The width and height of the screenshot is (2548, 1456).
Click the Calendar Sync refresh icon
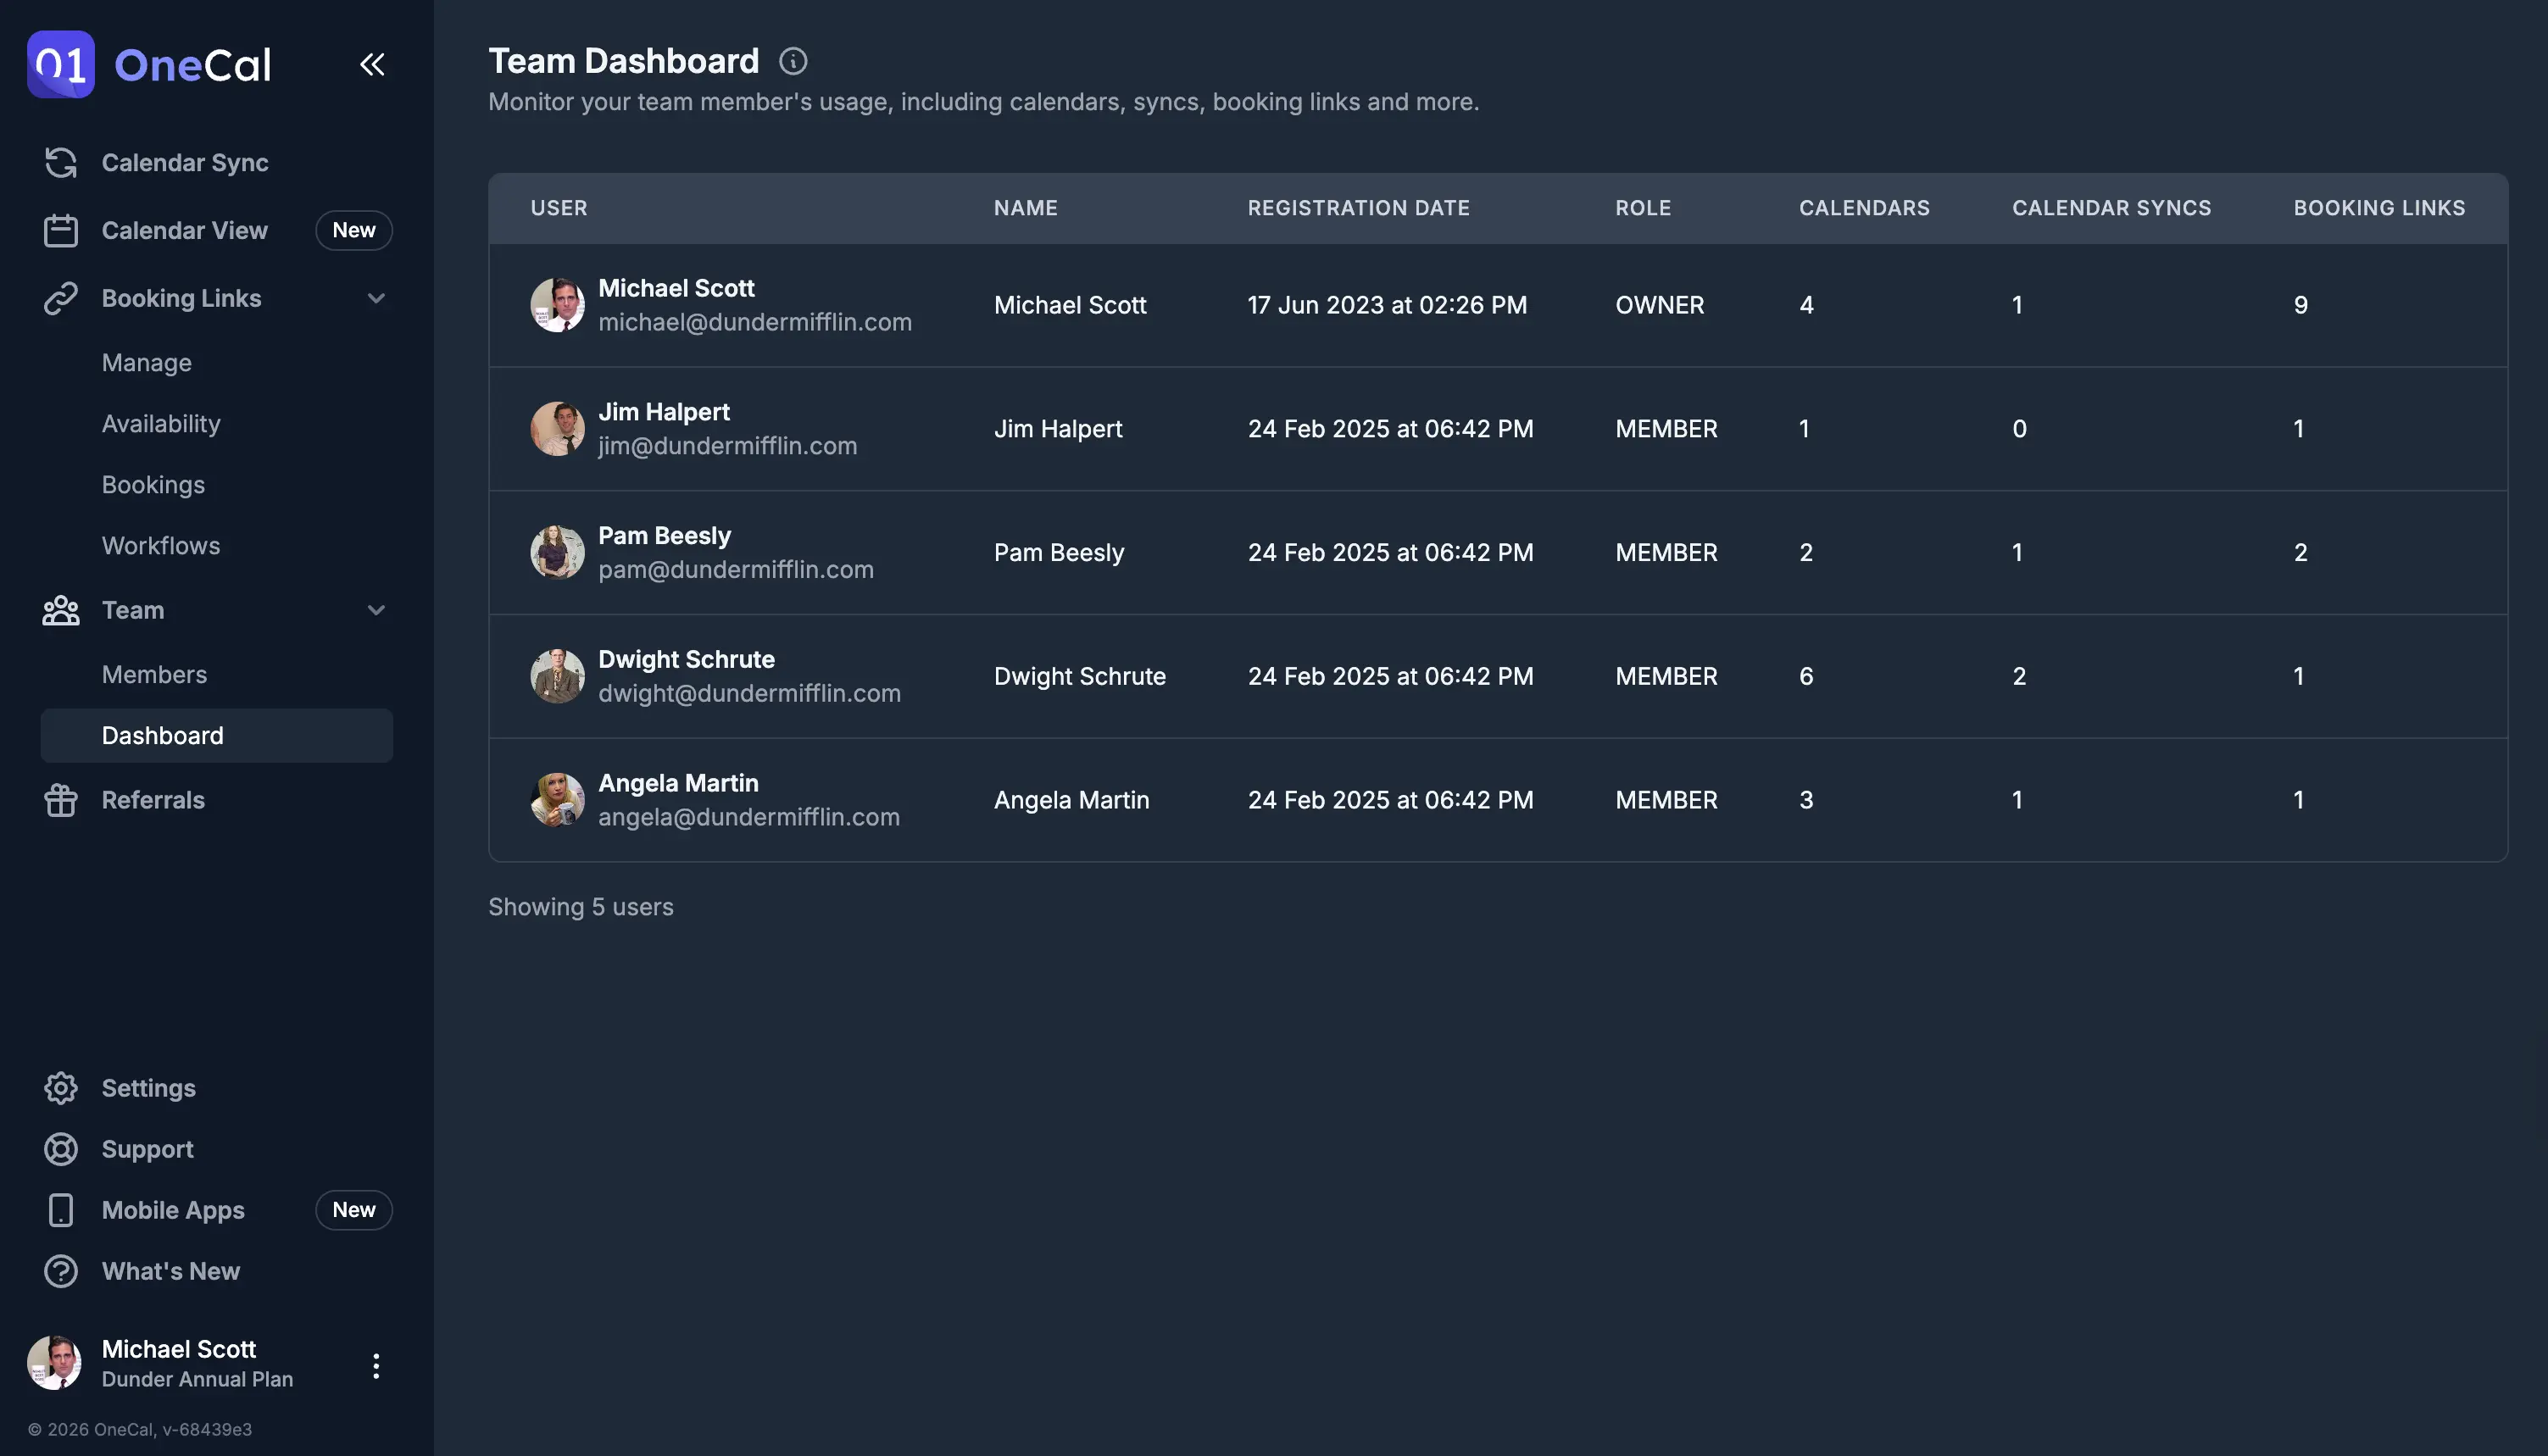pos(61,162)
